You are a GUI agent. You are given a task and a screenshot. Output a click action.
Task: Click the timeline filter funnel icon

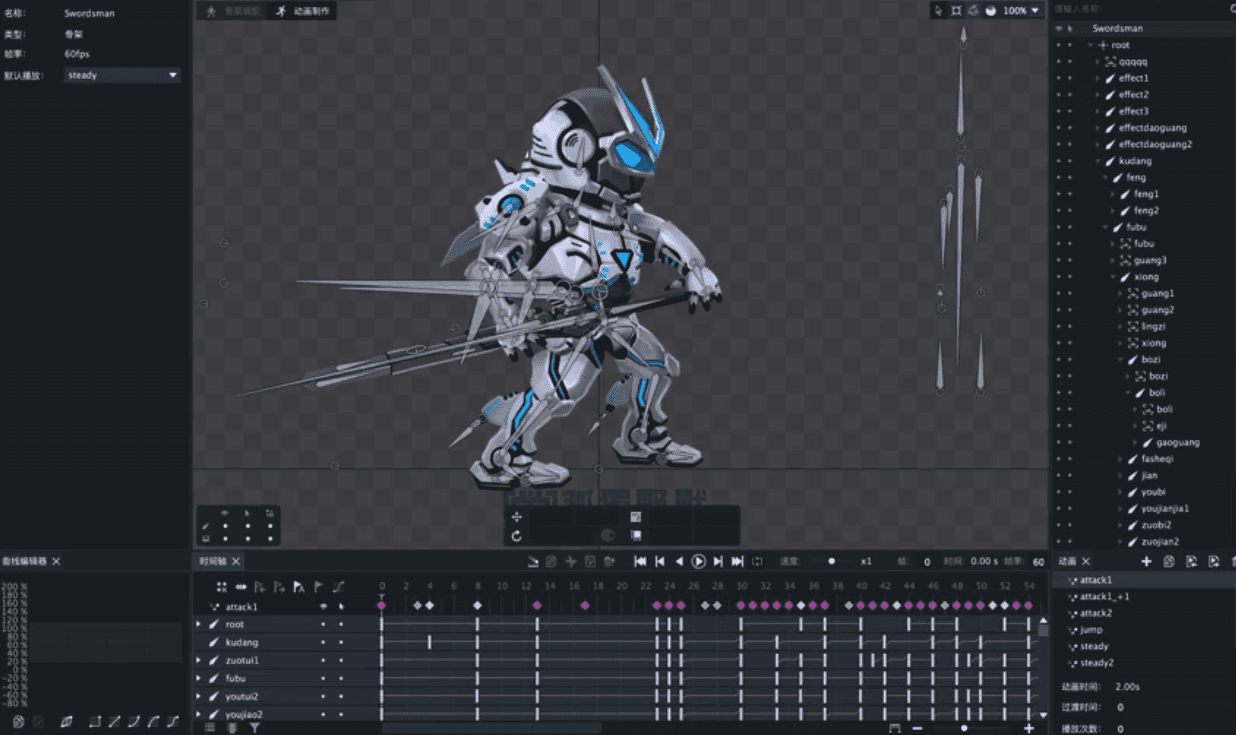point(255,728)
